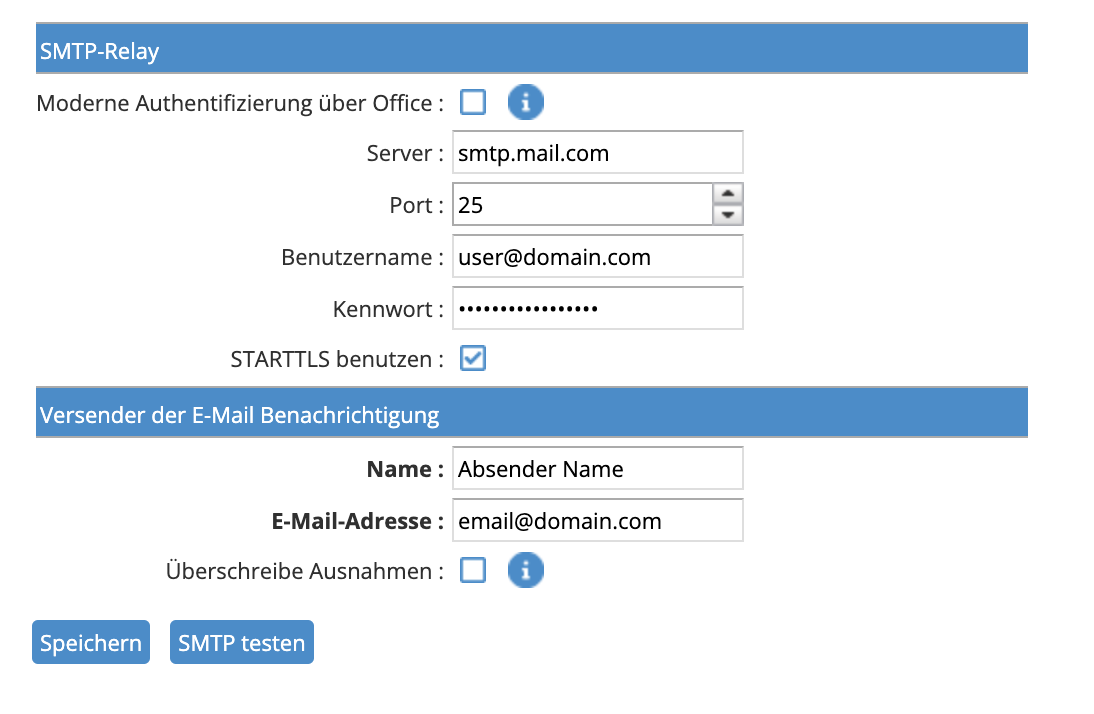Screen dimensions: 1094x714
Task: Select the Port input field
Action: pyautogui.click(x=585, y=204)
